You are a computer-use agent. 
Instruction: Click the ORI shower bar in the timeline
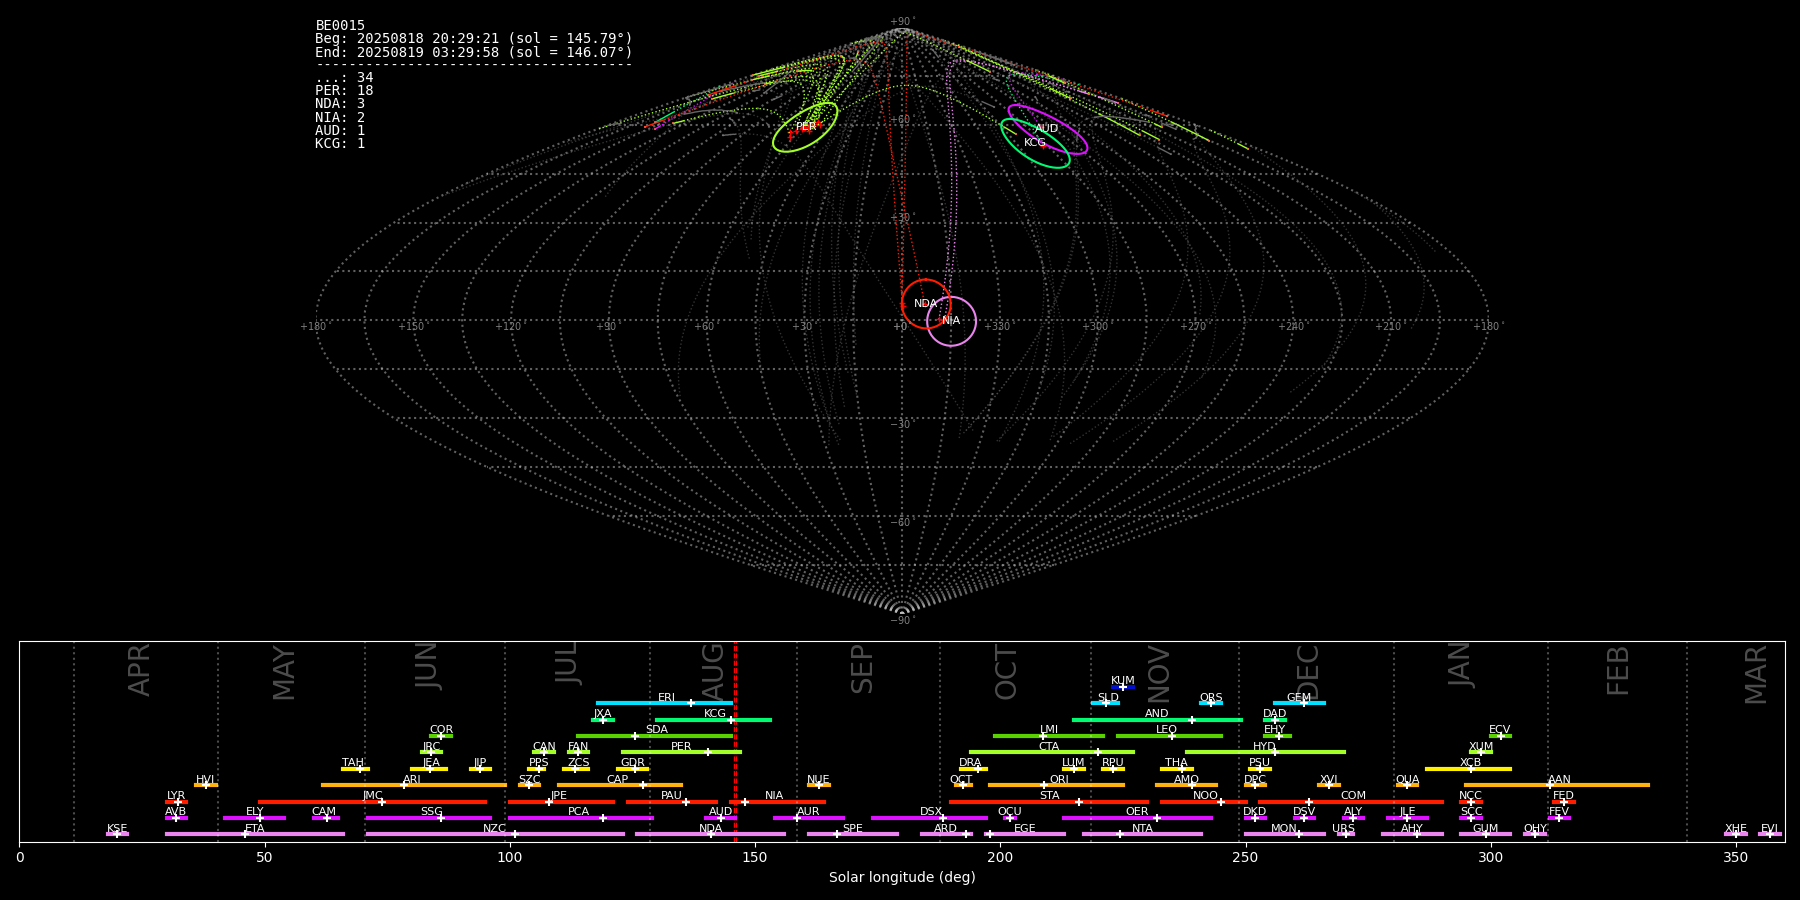tap(1056, 785)
